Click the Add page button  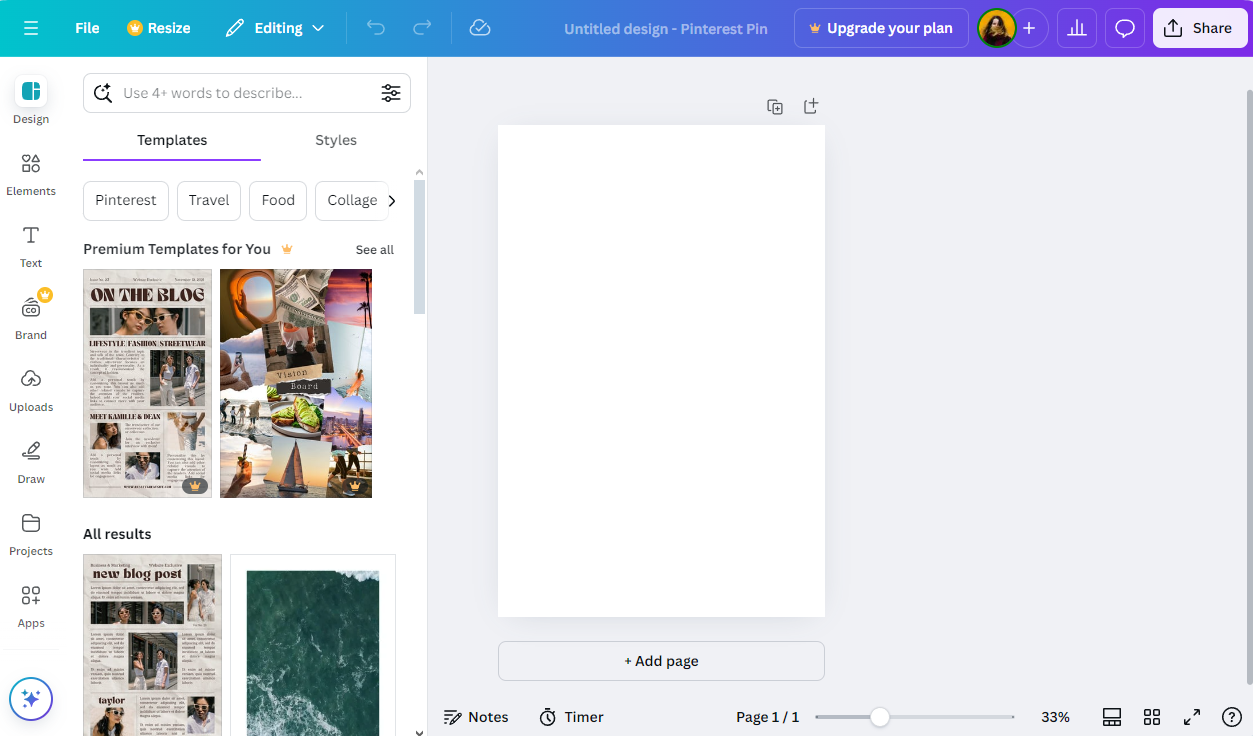(x=661, y=661)
